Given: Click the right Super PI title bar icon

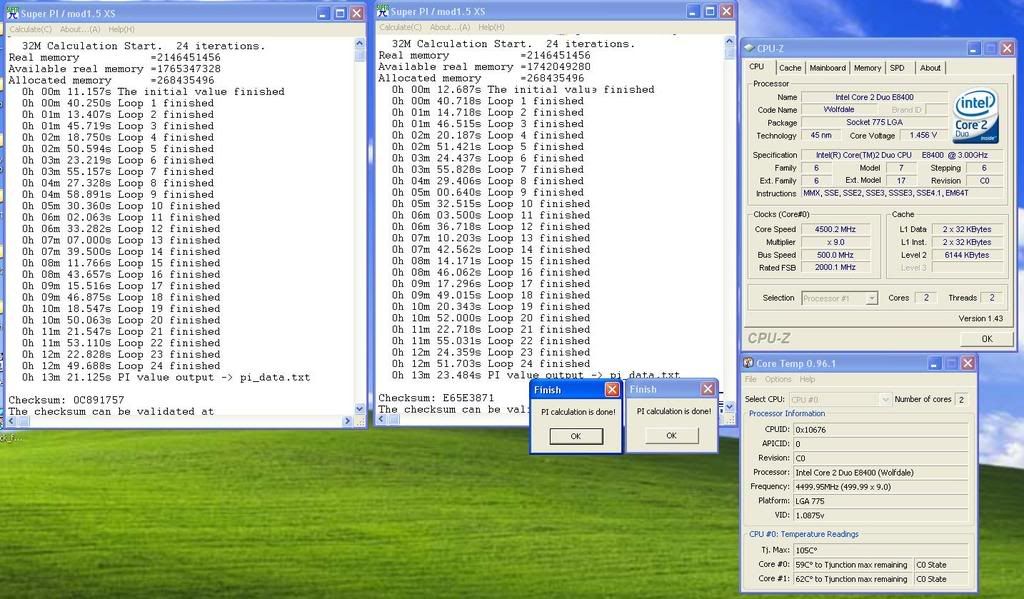Looking at the screenshot, I should tap(383, 11).
